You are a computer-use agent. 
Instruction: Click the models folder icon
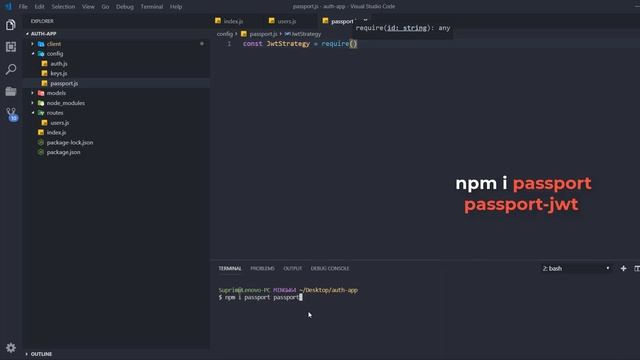[x=41, y=93]
